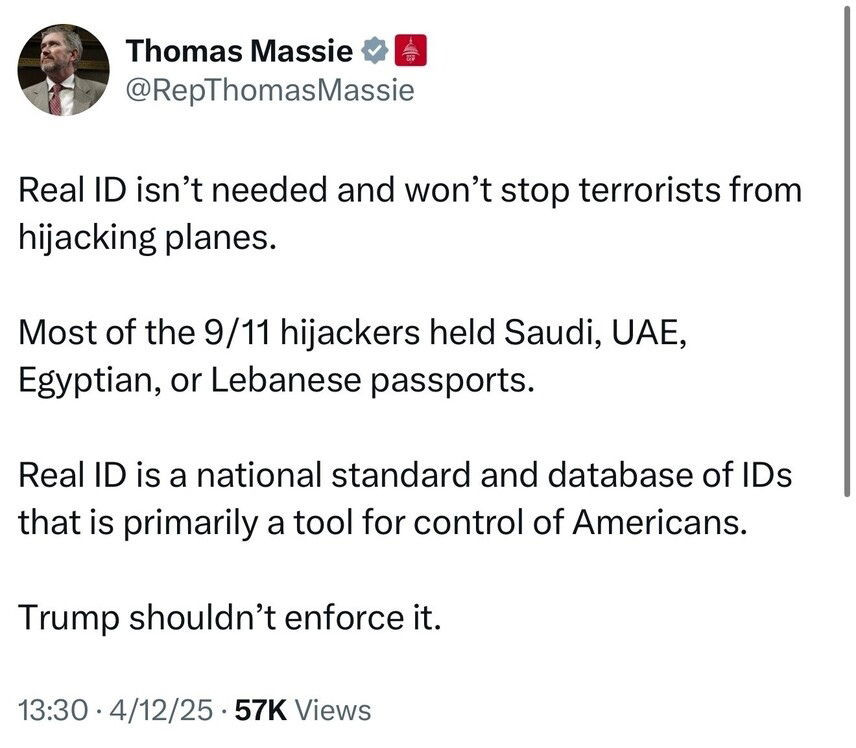
Task: Open Thomas Massie's profile picture
Action: pyautogui.click(x=63, y=70)
